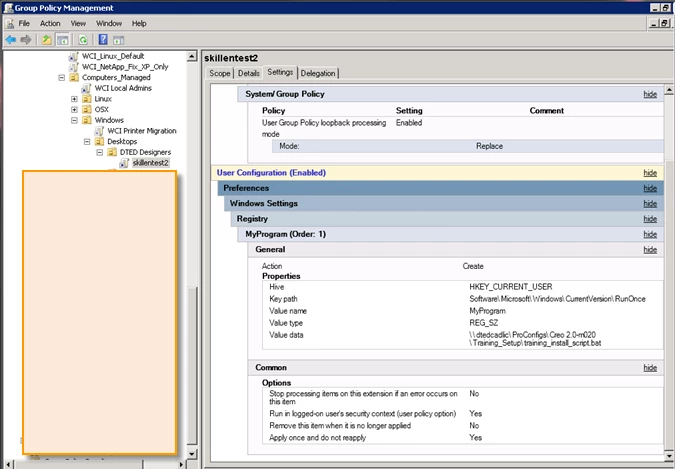Click settings pane scroll down arrow

[669, 456]
